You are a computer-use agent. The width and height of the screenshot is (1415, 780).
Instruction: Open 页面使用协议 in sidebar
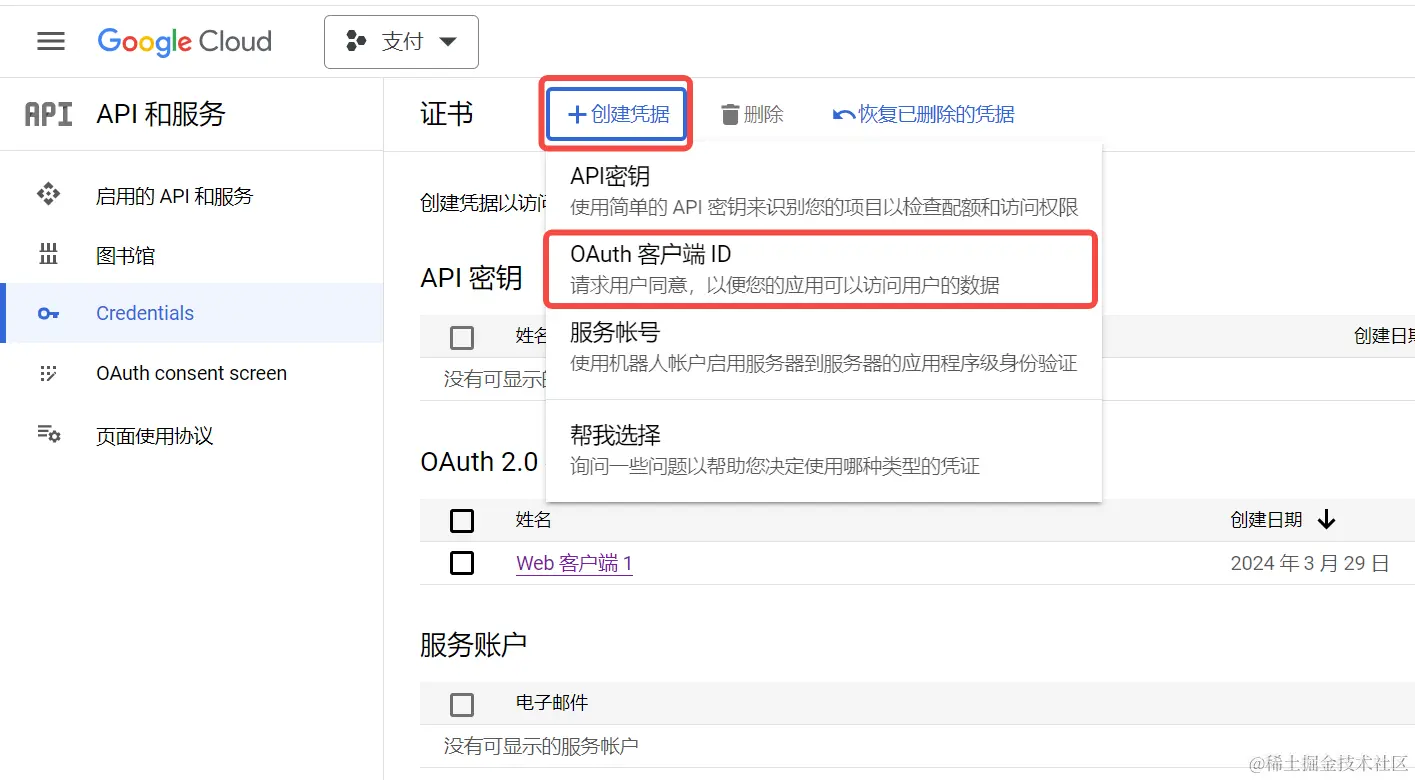[155, 436]
